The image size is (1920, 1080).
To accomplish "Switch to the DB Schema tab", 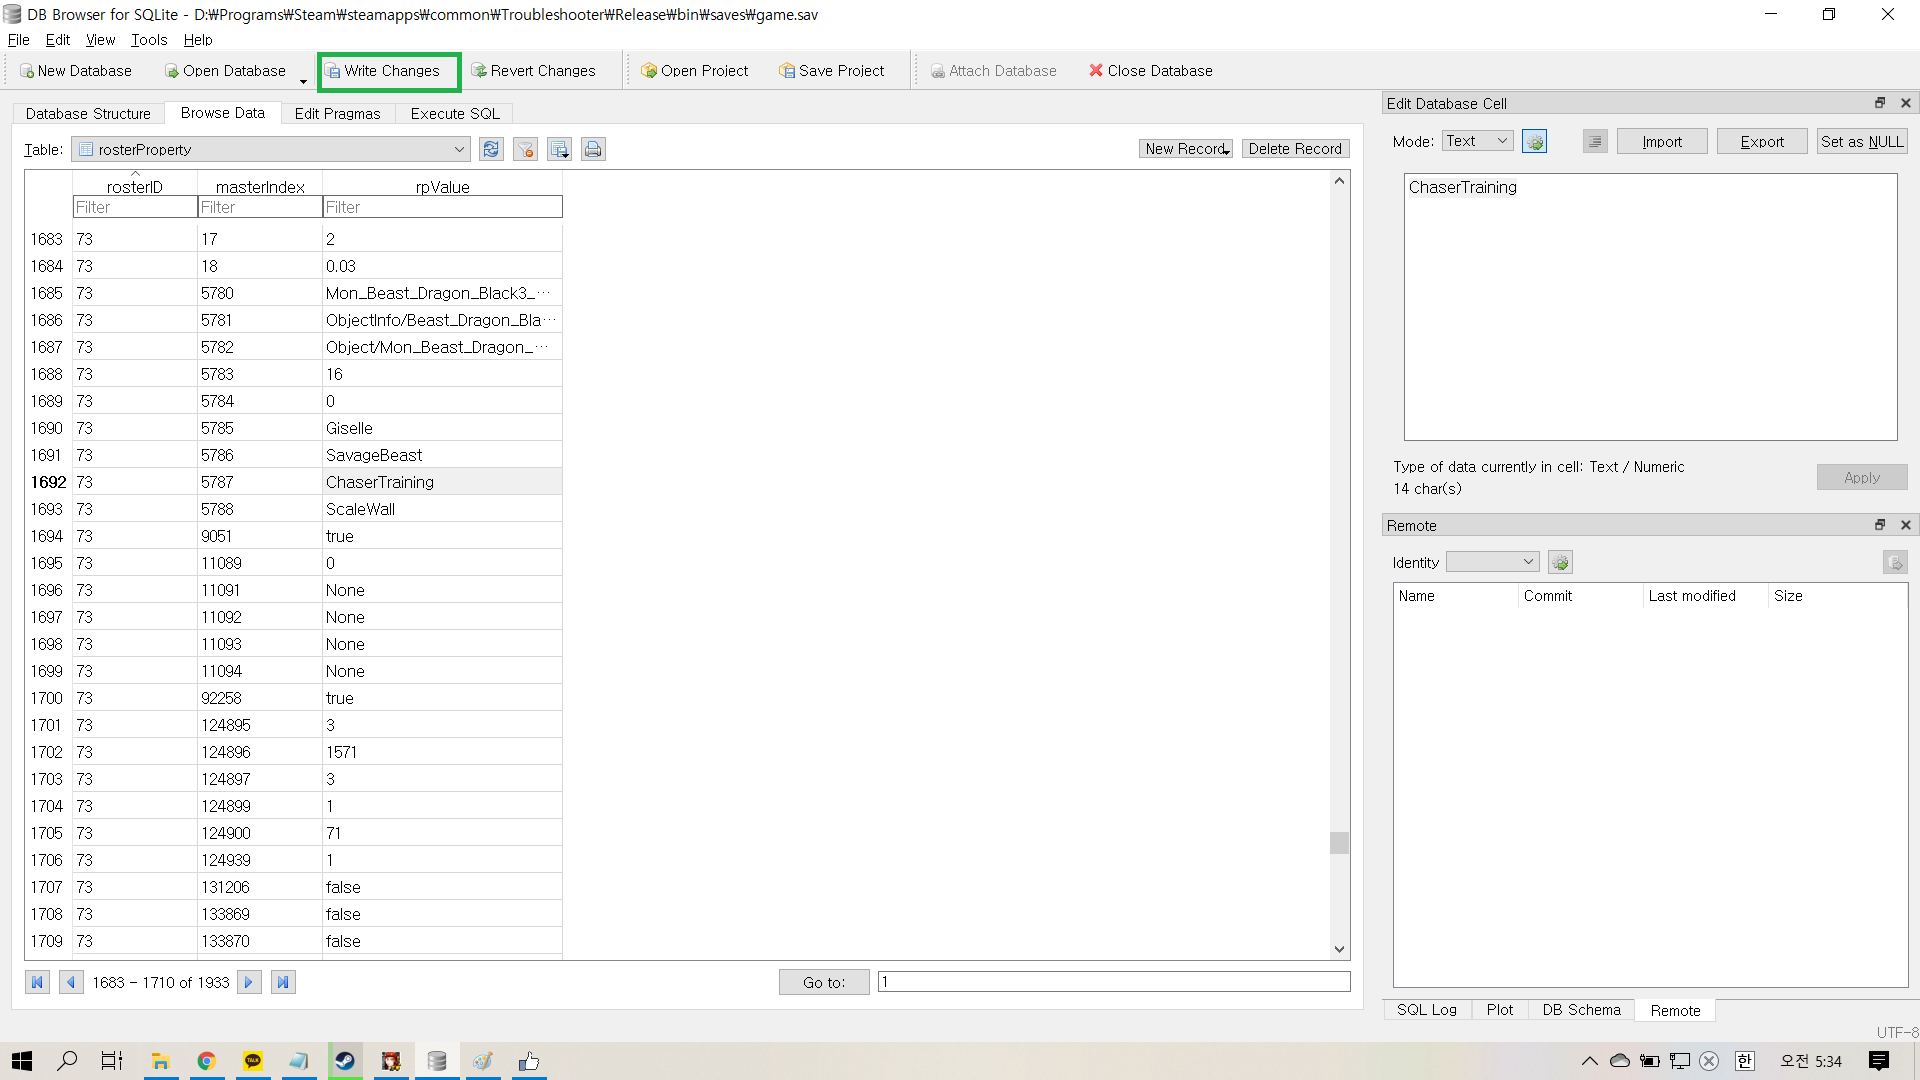I will (x=1580, y=1010).
